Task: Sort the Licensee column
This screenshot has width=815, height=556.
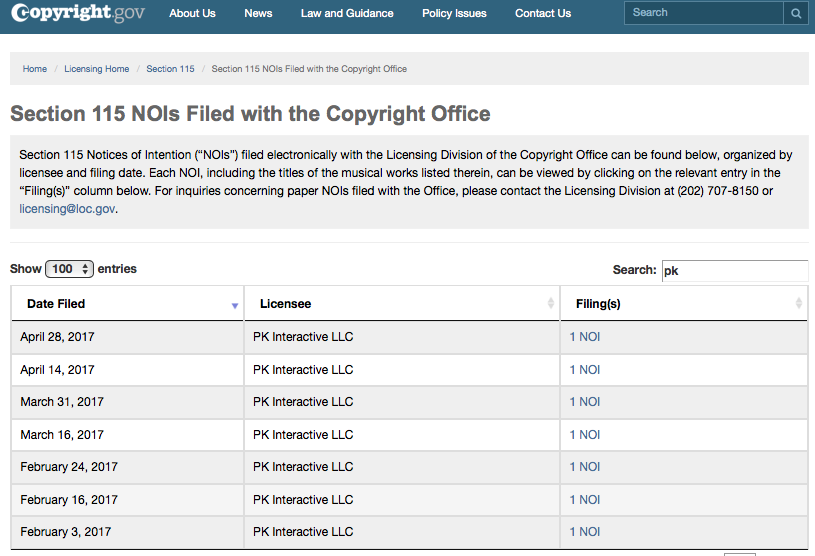Action: click(550, 304)
